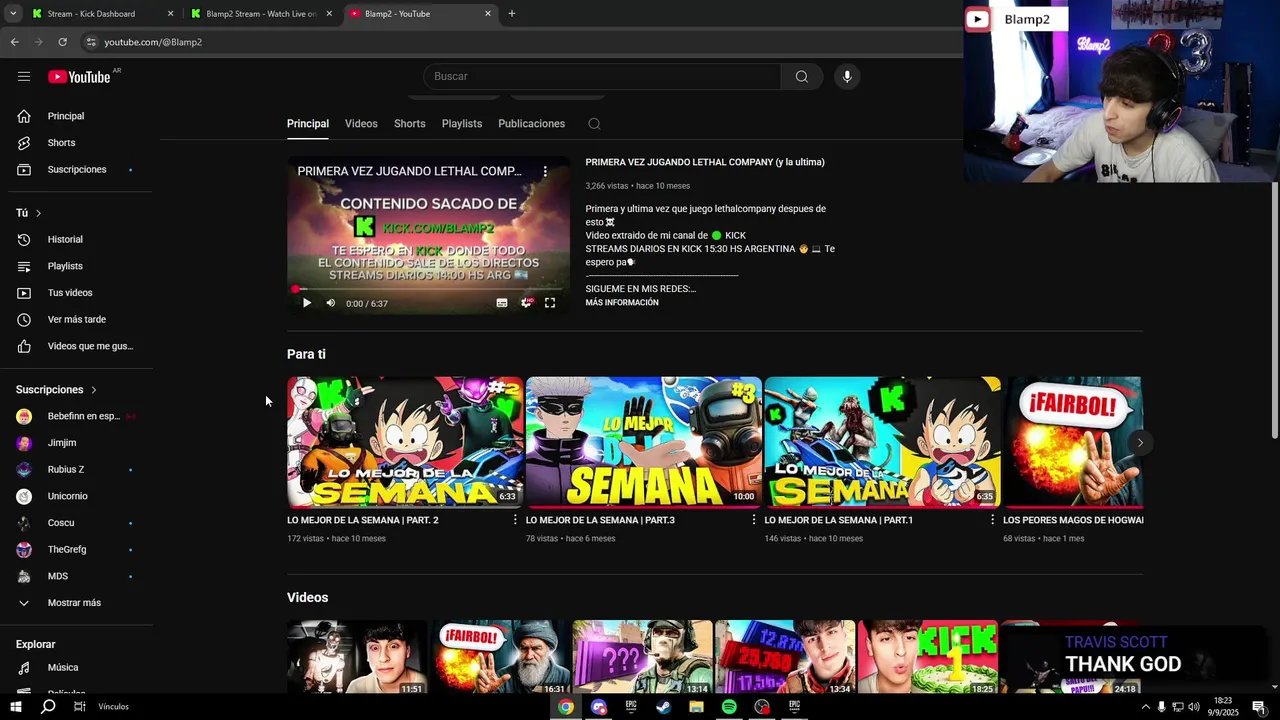Open Ver más tarde list

point(76,320)
